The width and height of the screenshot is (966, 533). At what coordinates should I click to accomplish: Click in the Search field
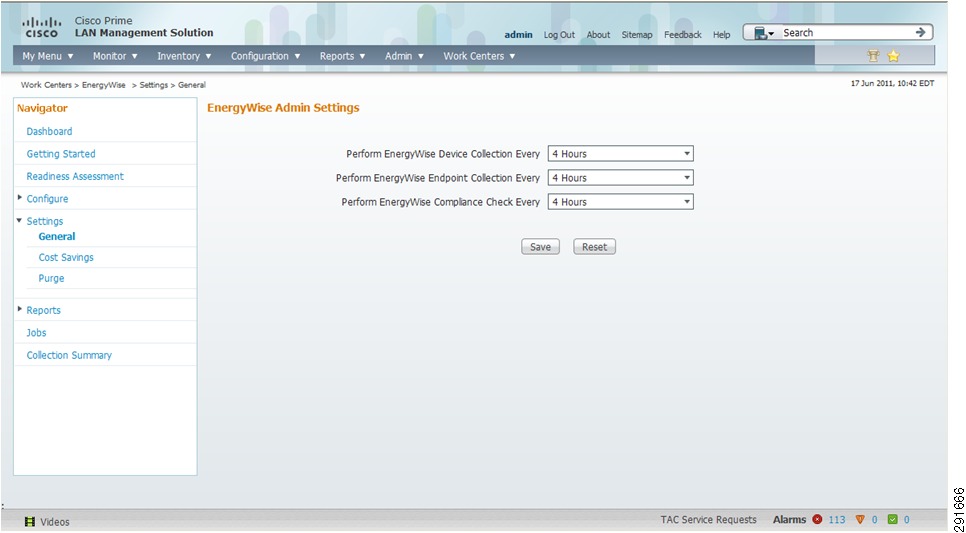(x=847, y=33)
